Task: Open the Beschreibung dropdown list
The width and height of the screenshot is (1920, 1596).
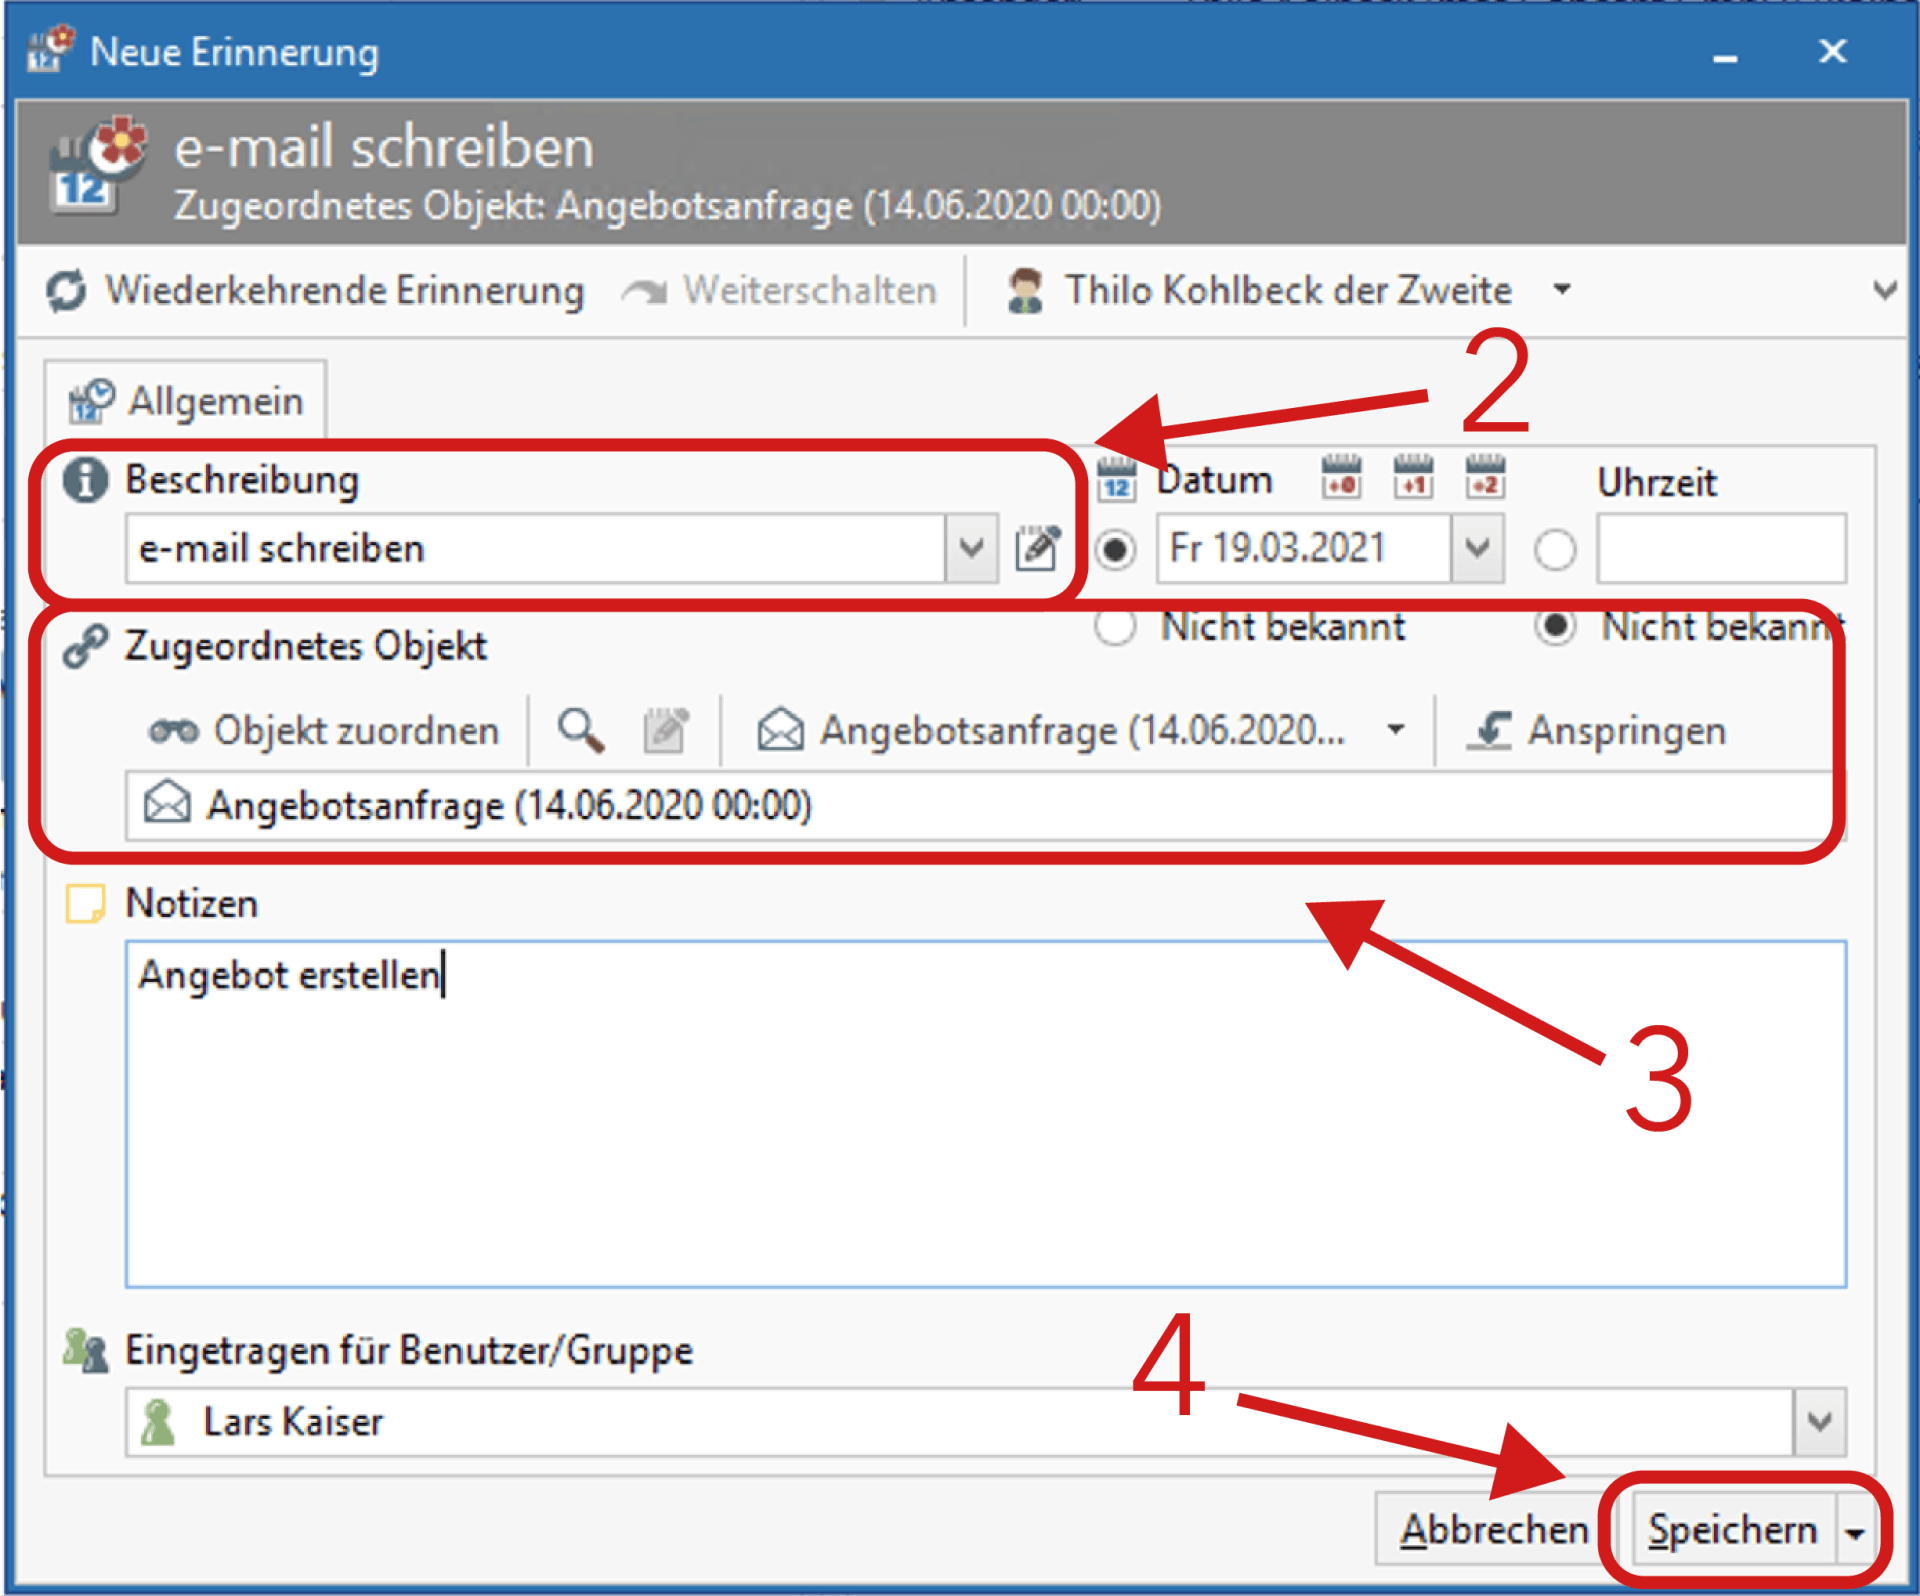Action: click(971, 548)
